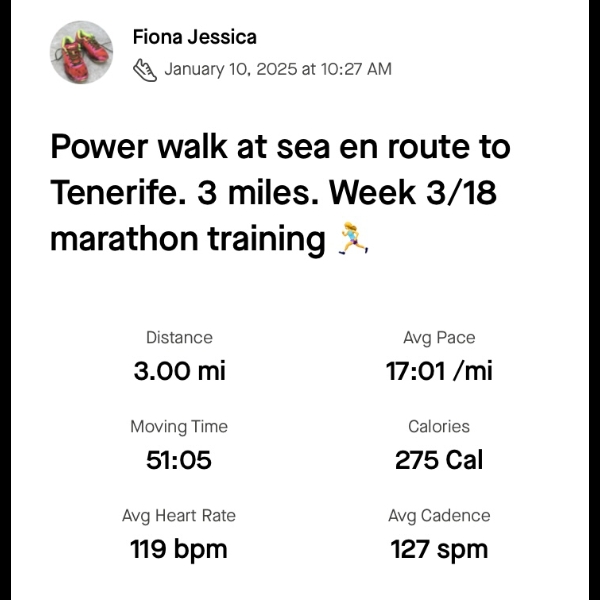The width and height of the screenshot is (600, 600).
Task: Select the 3.00 mi distance value
Action: click(x=179, y=371)
